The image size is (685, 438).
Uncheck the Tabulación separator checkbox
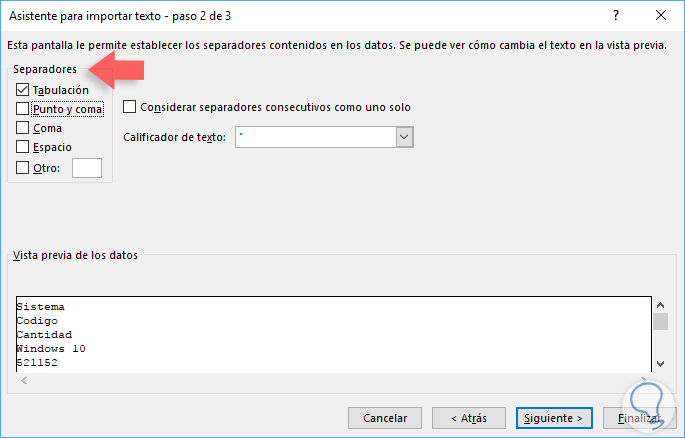[x=23, y=90]
